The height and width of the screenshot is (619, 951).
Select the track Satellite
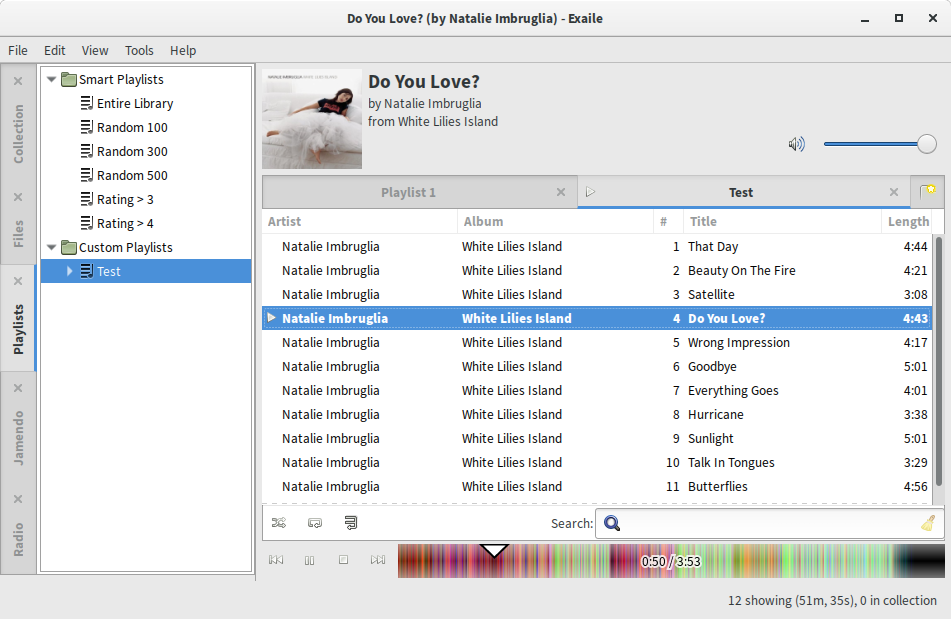[596, 295]
